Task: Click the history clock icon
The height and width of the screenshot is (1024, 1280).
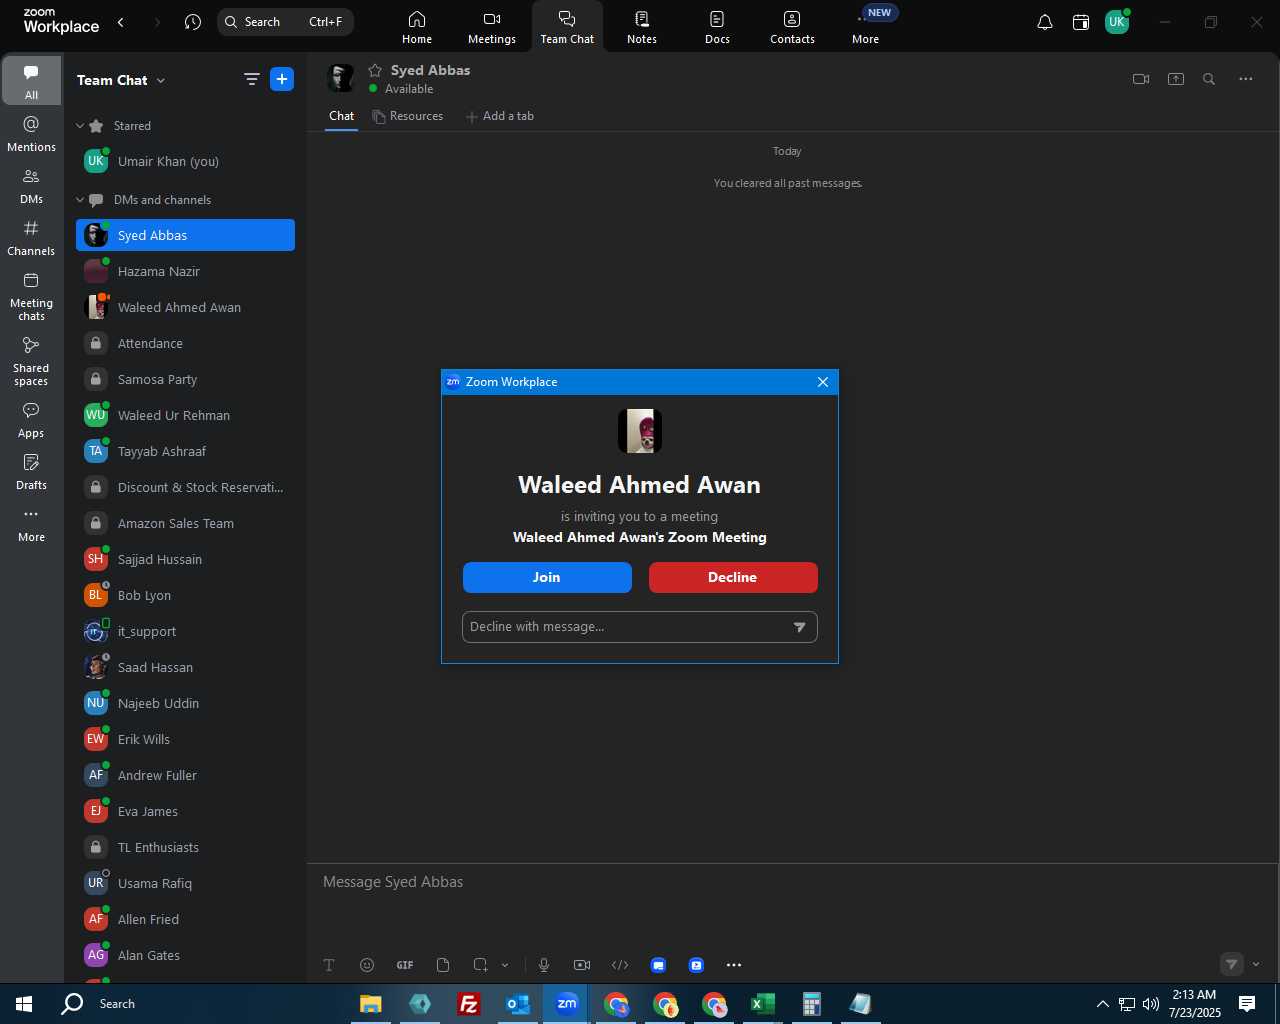Action: click(193, 22)
